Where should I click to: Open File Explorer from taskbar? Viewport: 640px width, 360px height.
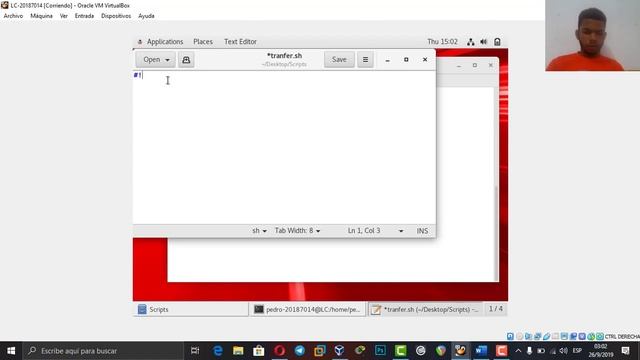[x=238, y=351]
